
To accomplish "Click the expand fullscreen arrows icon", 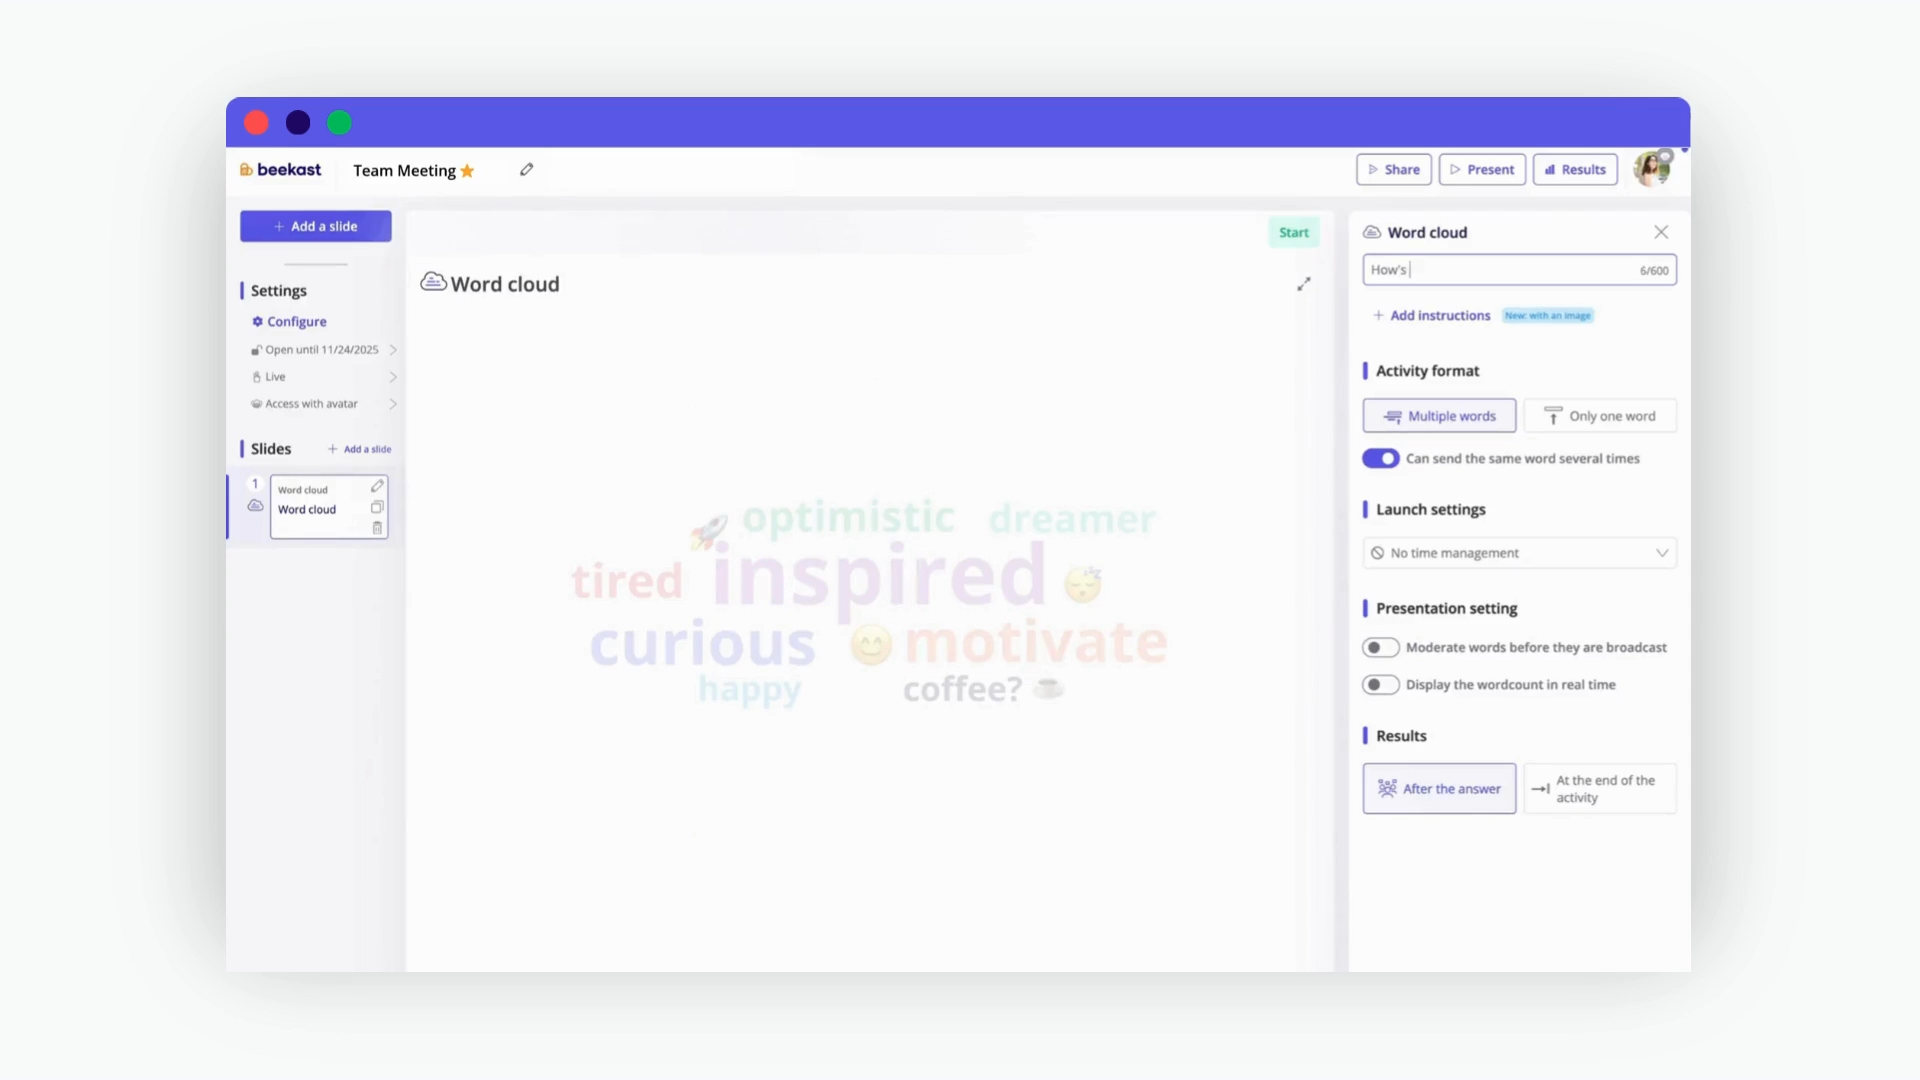I will (x=1304, y=284).
